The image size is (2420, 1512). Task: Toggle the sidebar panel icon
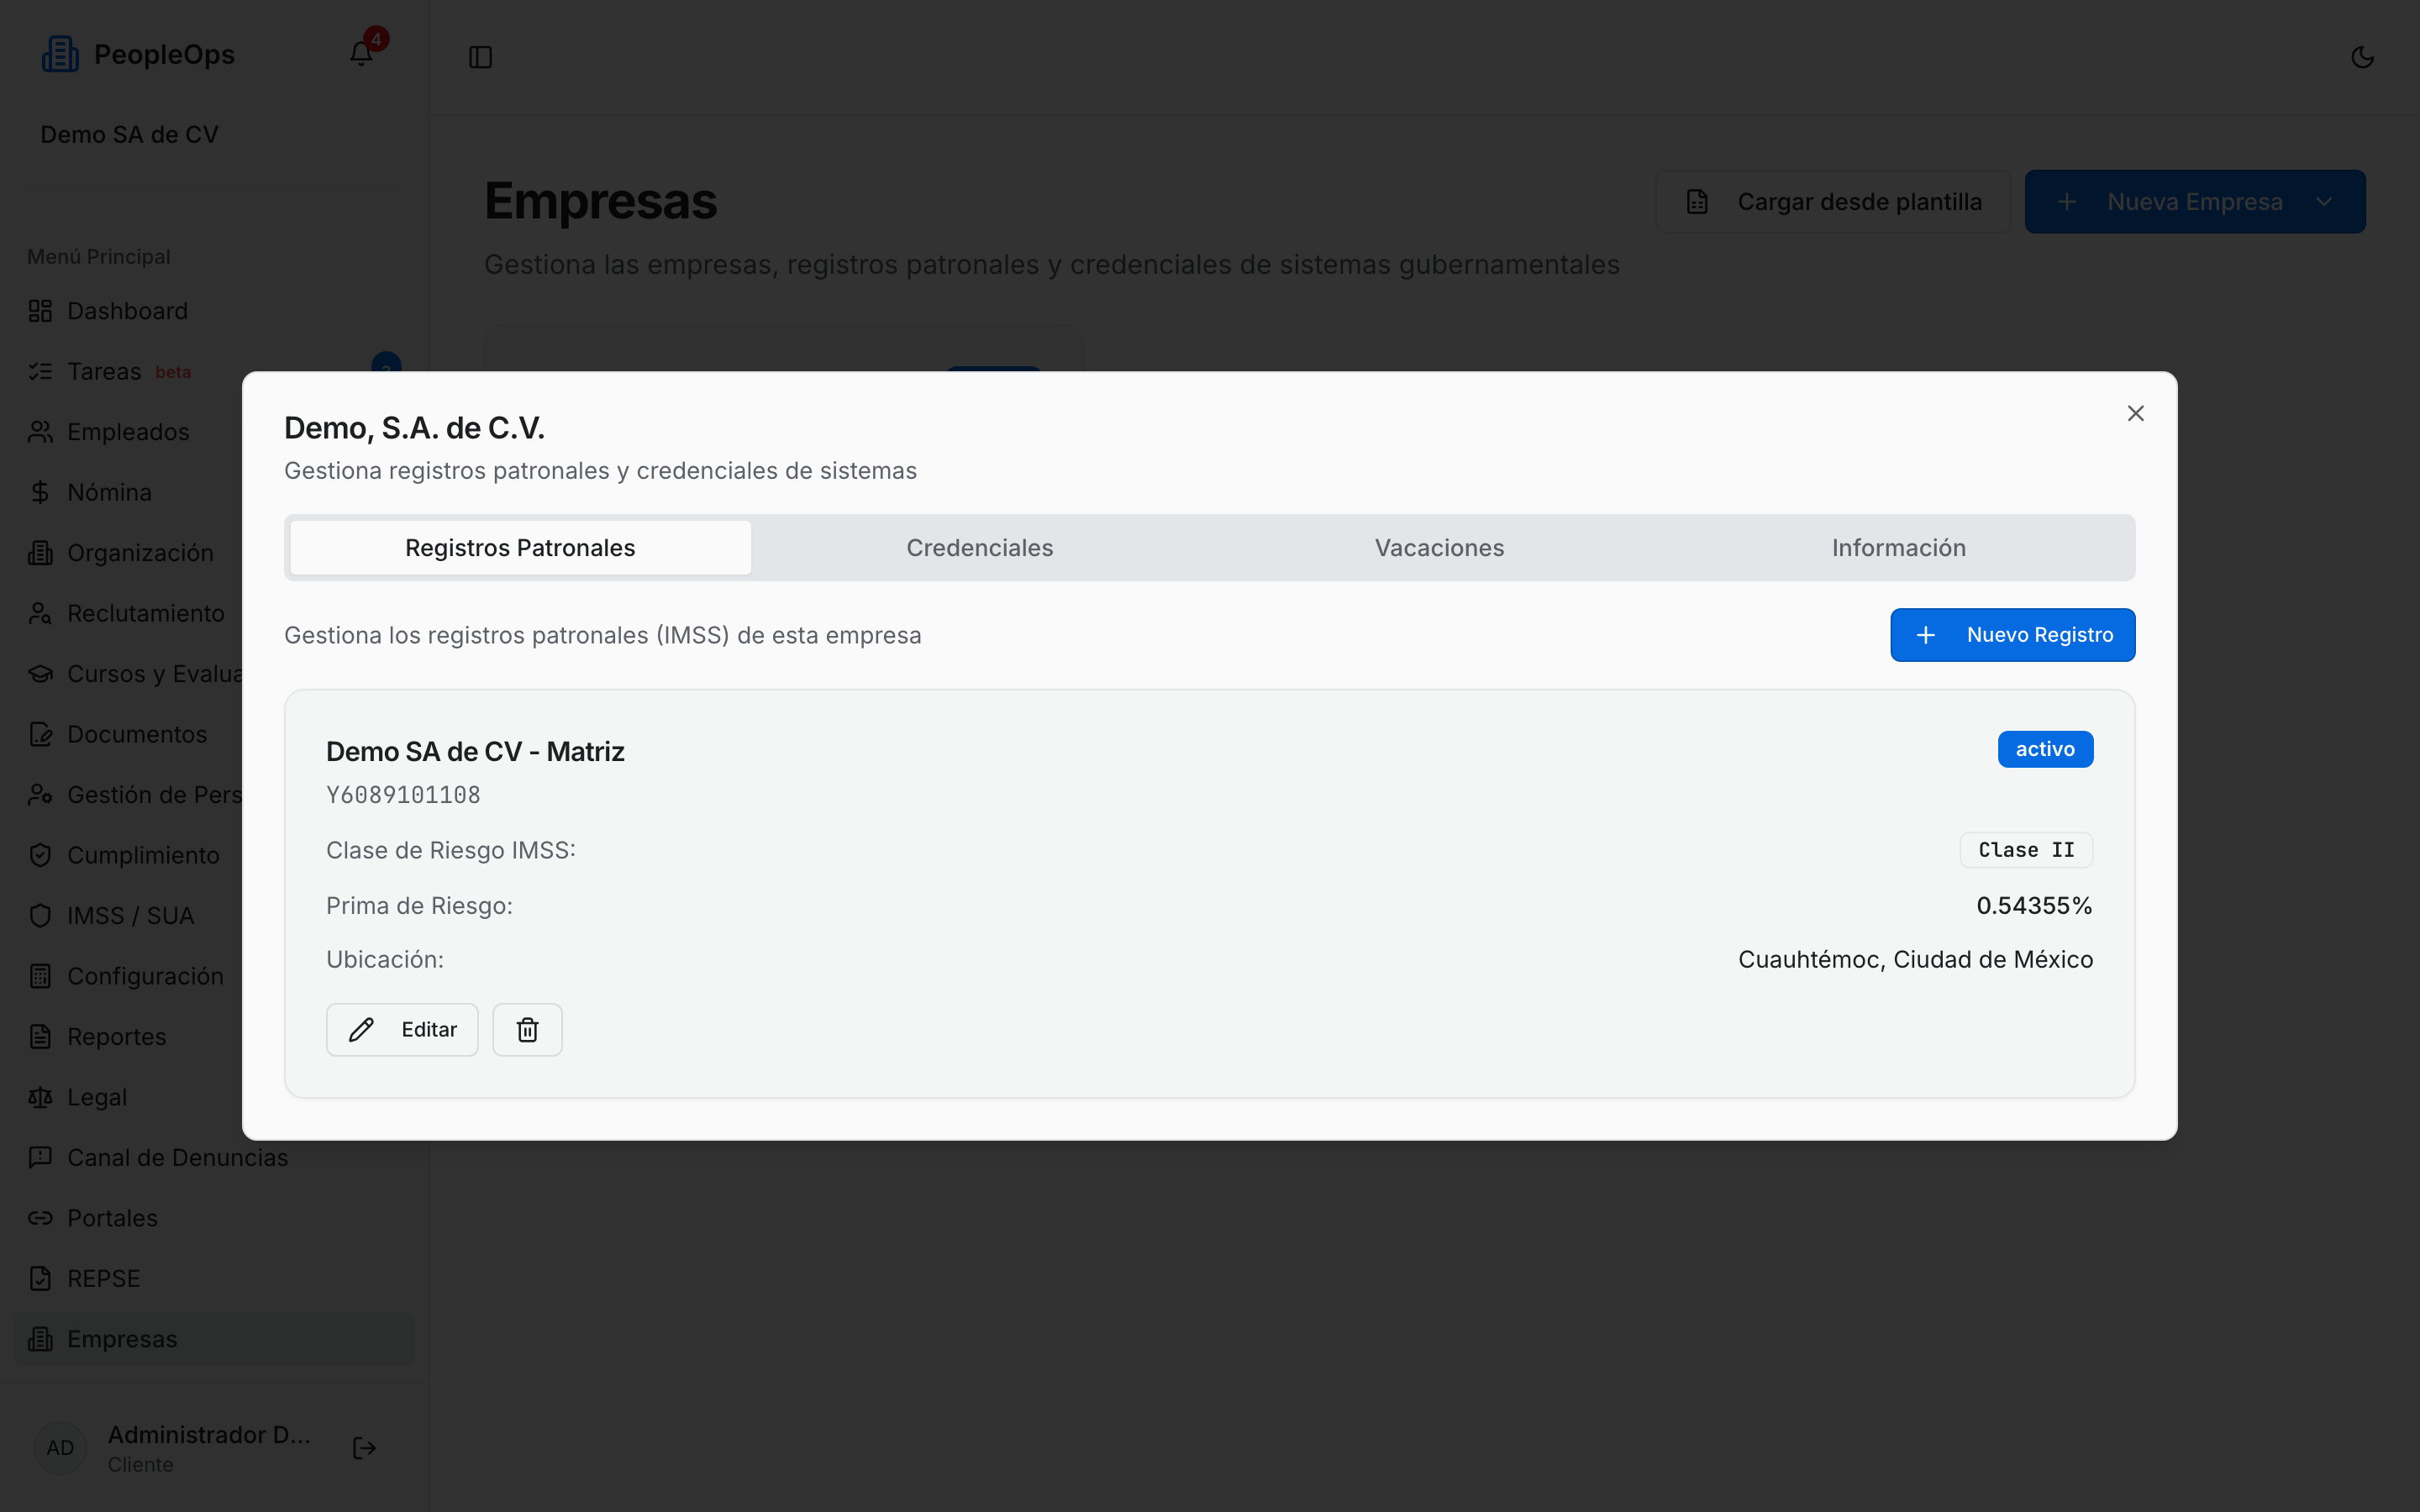click(x=480, y=57)
